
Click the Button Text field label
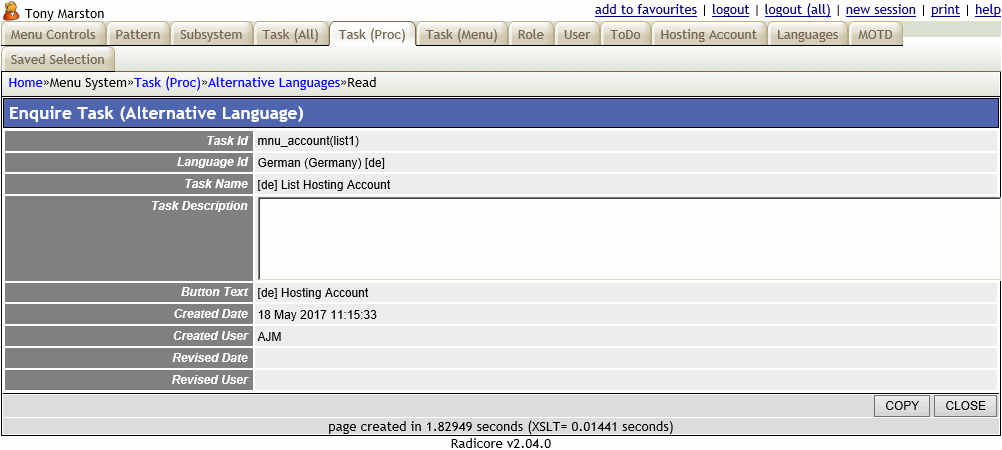[x=215, y=292]
